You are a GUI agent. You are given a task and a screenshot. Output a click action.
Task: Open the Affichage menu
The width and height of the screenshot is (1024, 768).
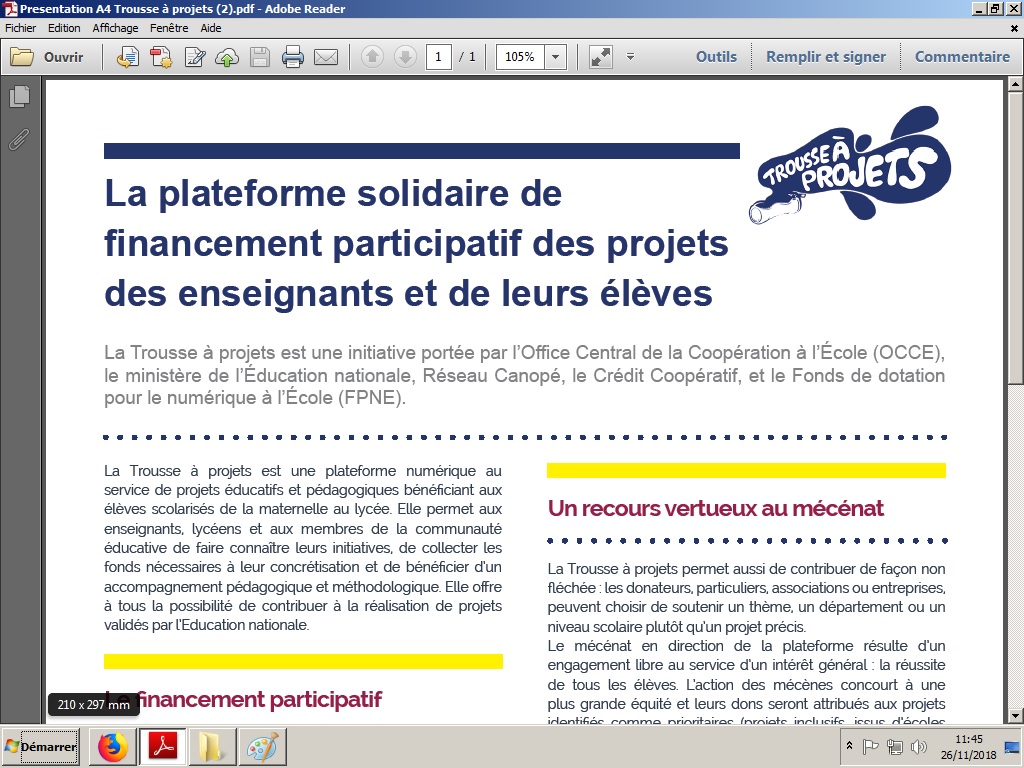point(116,28)
